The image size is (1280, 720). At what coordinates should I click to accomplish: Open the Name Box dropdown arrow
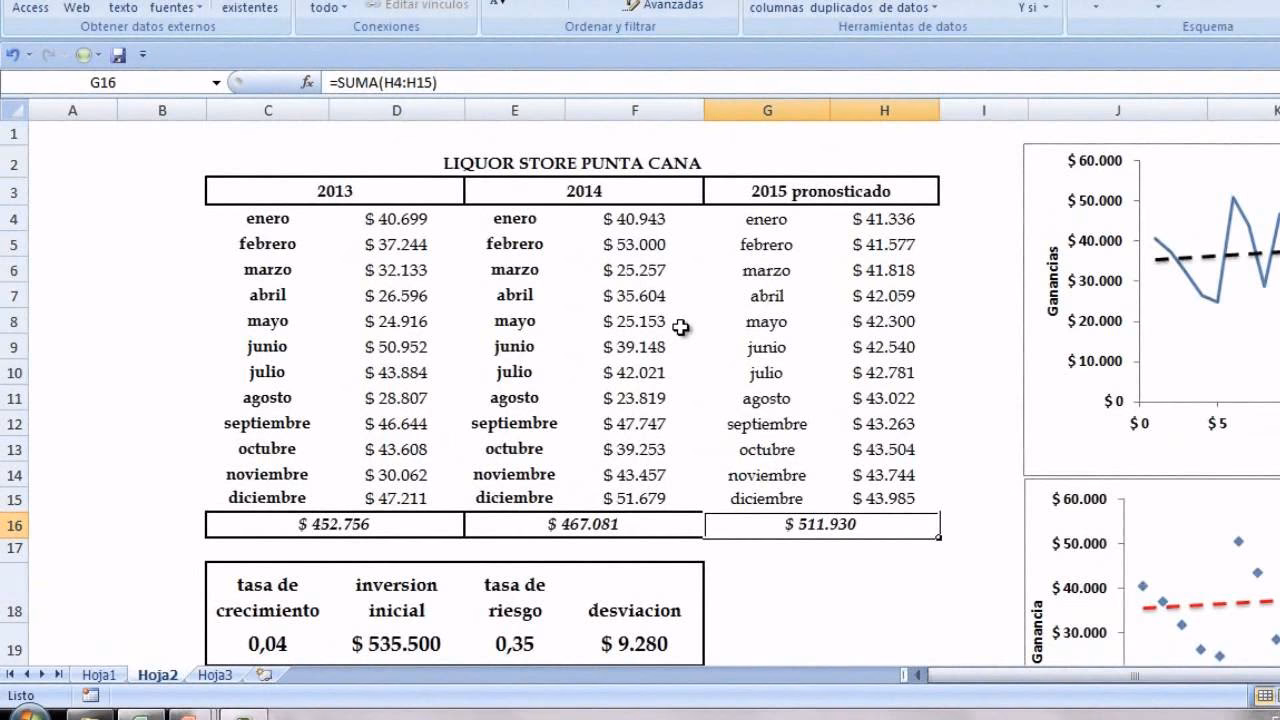pos(216,83)
